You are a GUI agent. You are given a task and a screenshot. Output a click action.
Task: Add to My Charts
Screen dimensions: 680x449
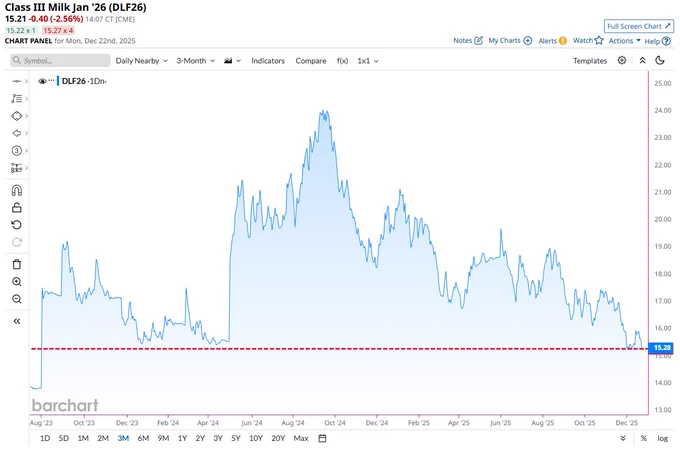point(510,40)
